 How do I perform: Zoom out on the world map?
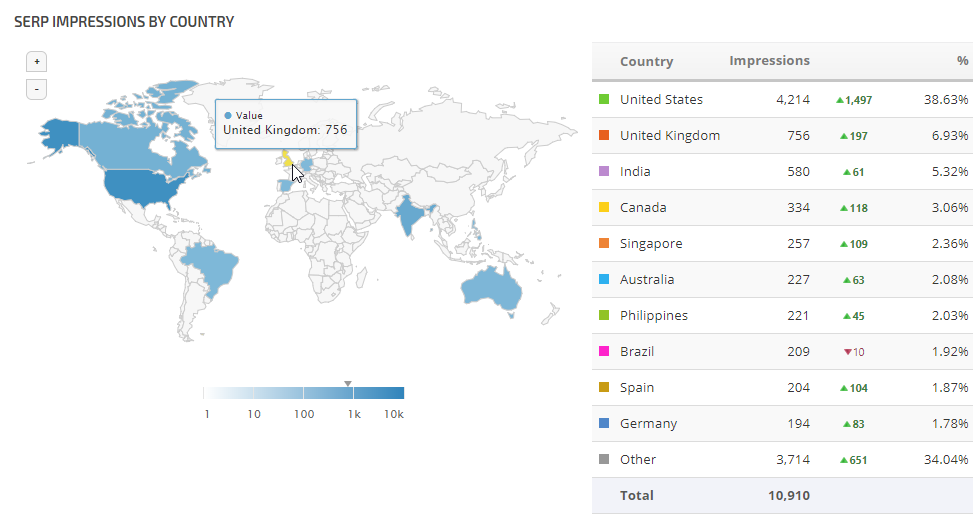(36, 89)
